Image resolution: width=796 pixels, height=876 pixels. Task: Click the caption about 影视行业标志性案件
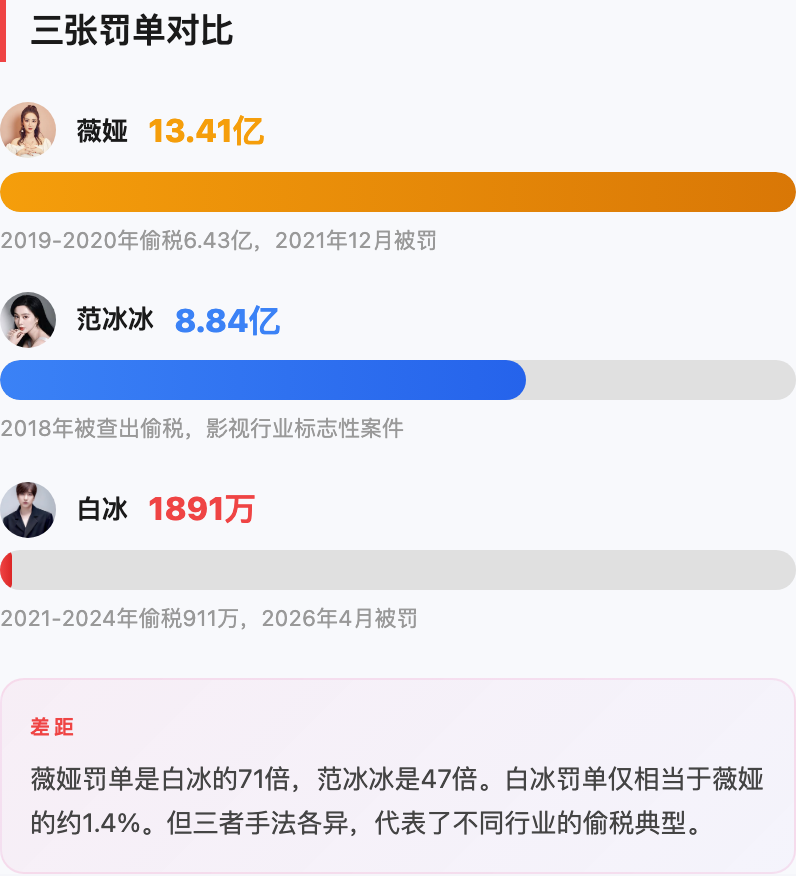point(202,429)
